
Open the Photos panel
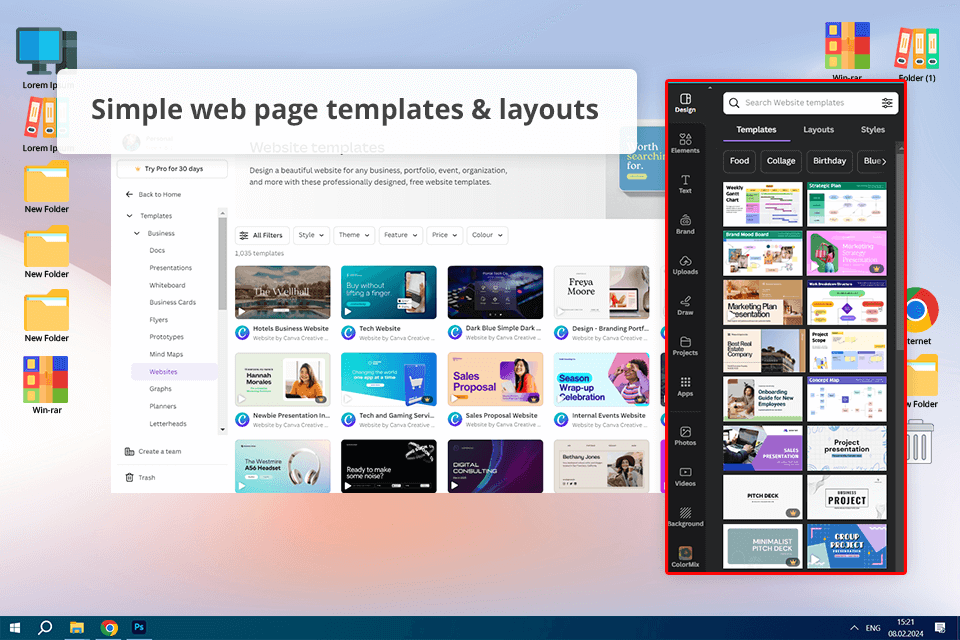(685, 435)
